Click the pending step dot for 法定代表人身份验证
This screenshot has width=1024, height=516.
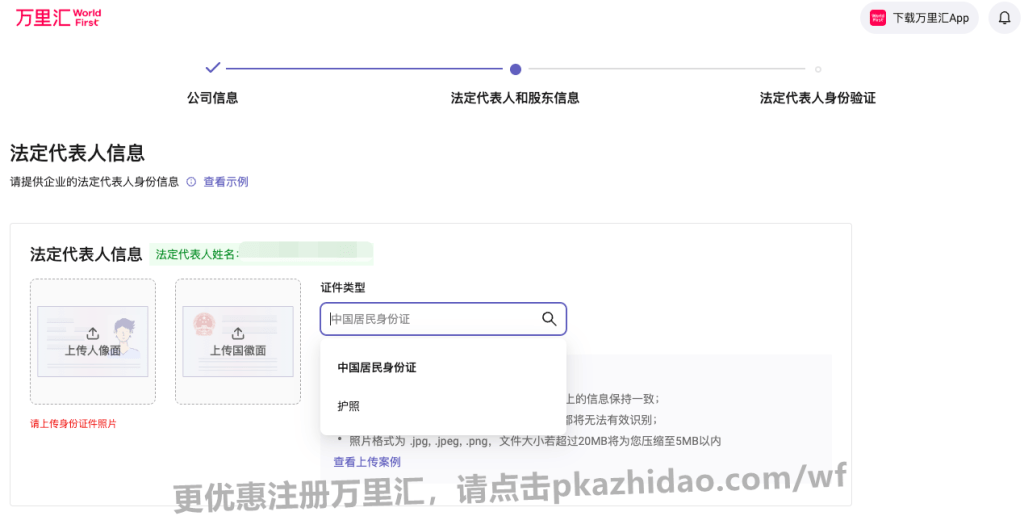(818, 69)
